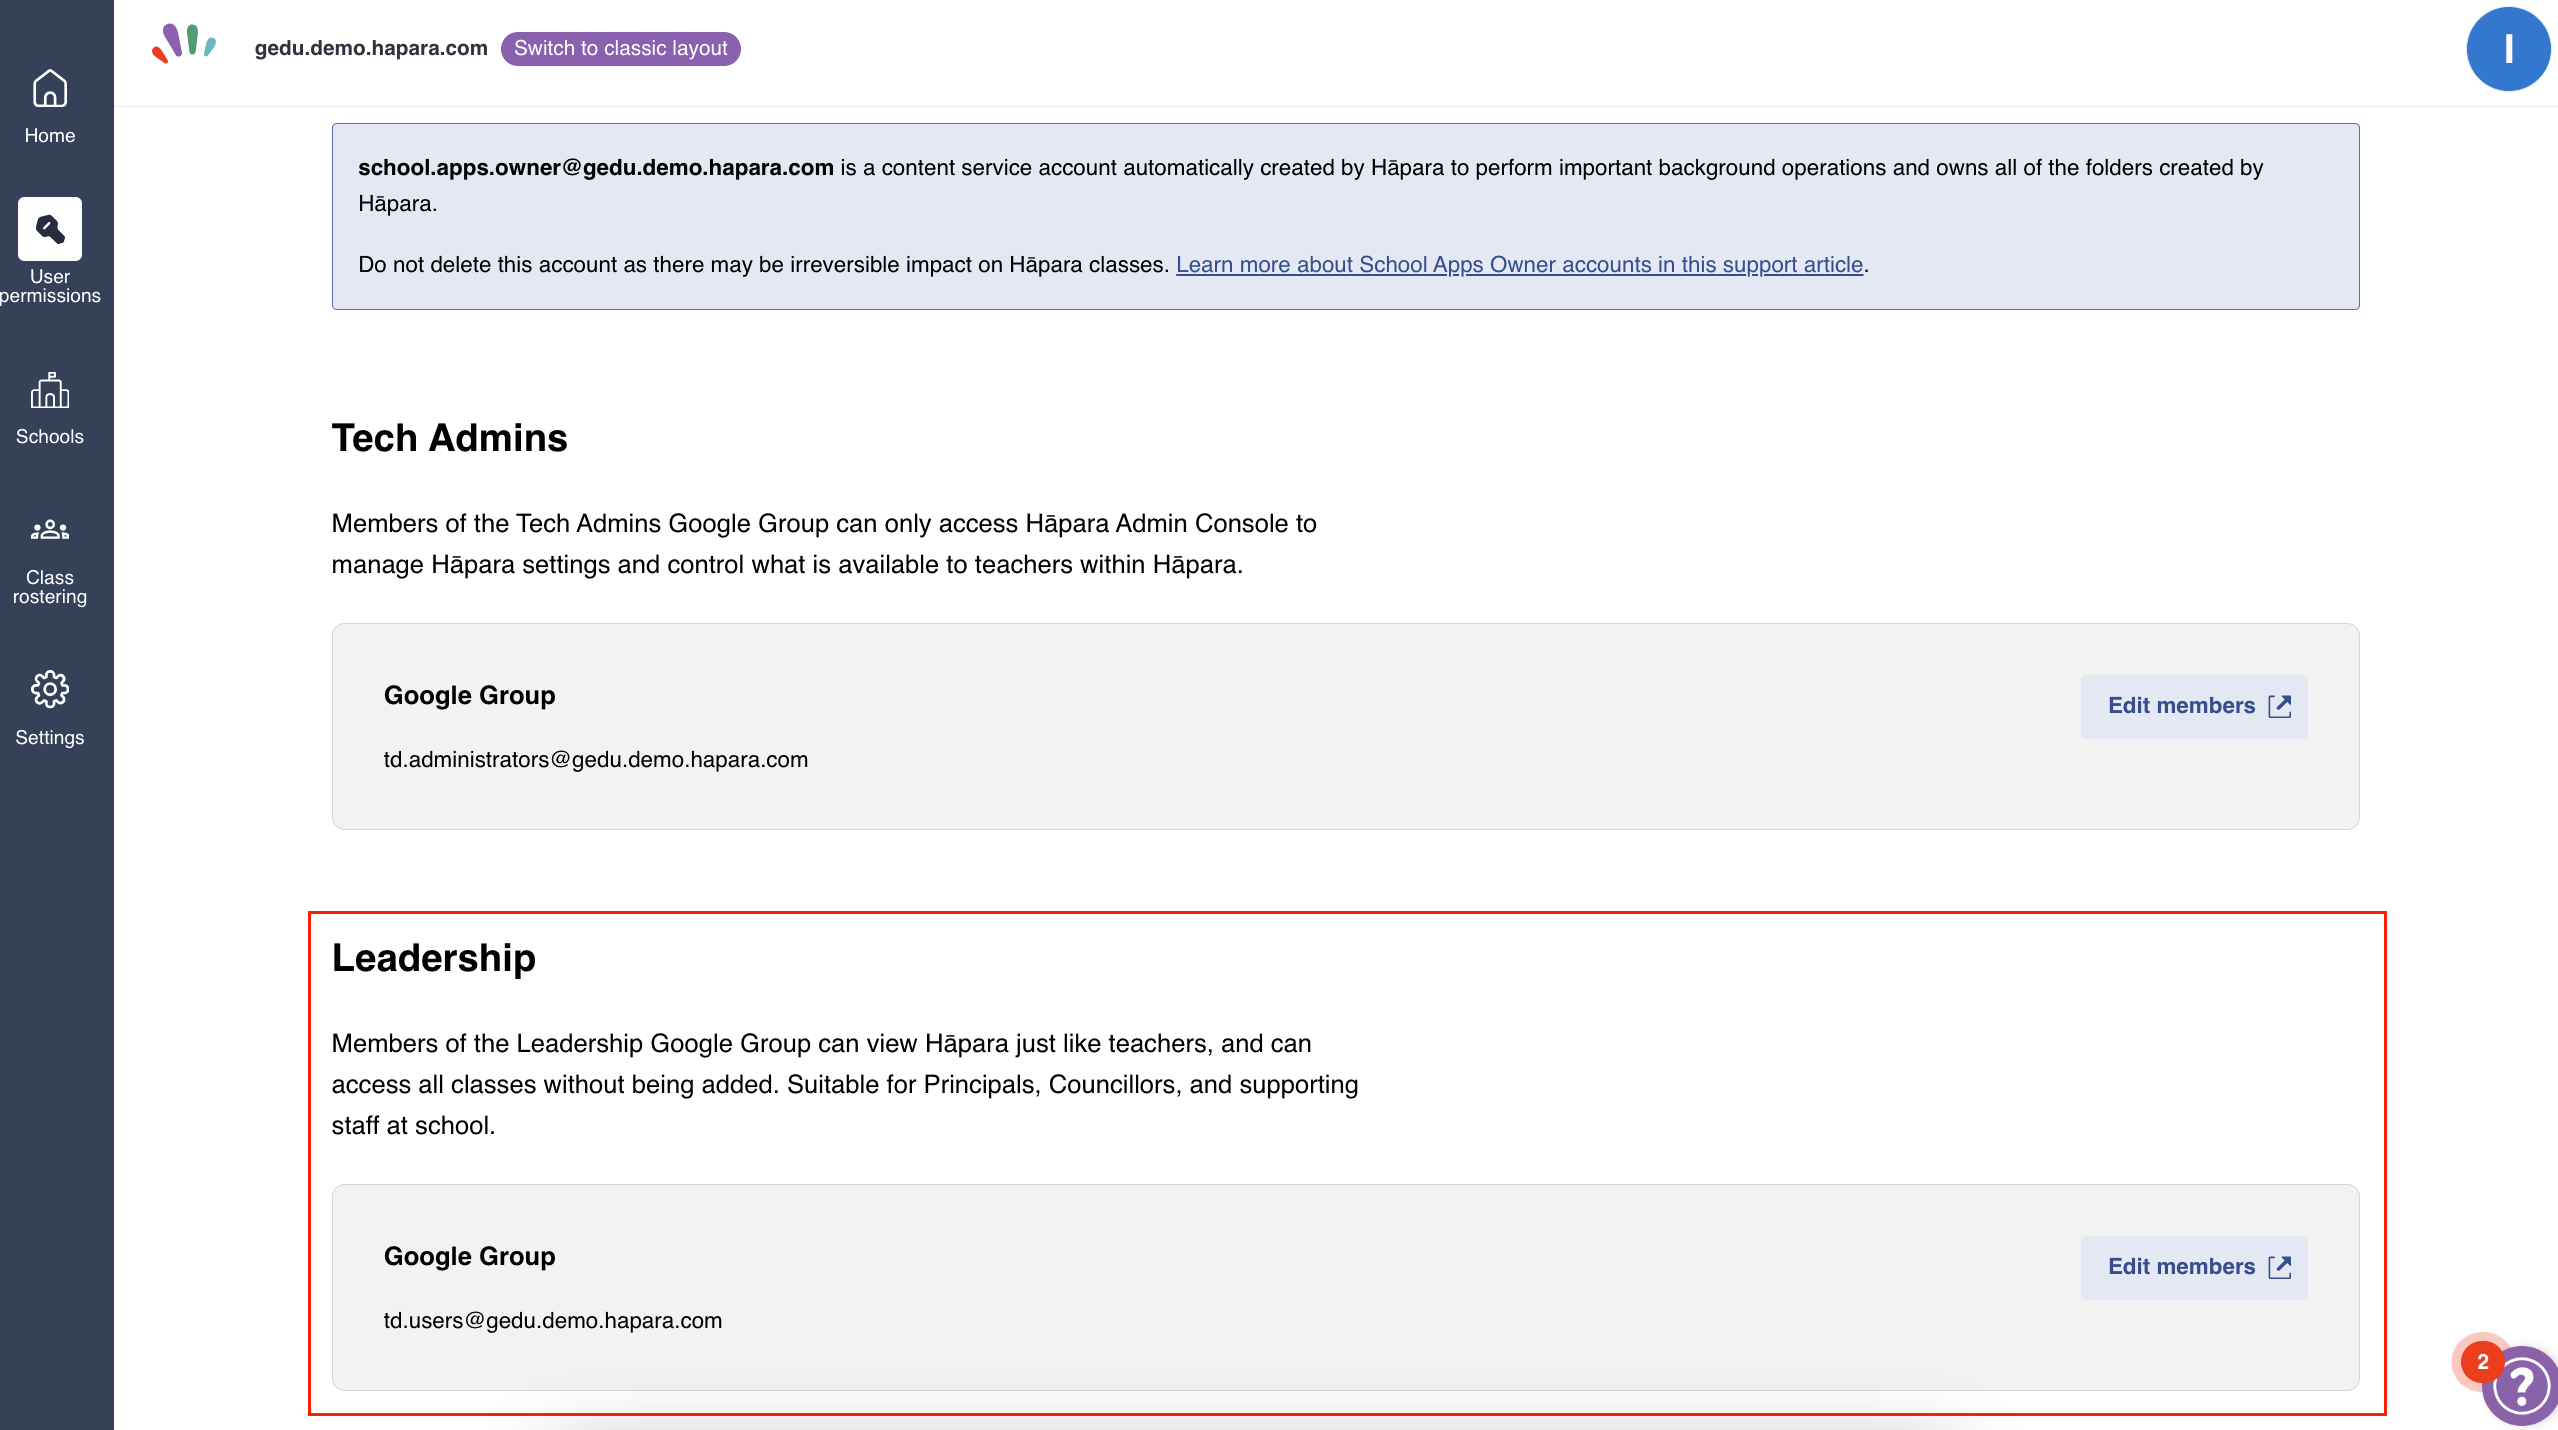2558x1430 pixels.
Task: Click Google Group label in Leadership card
Action: (x=469, y=1256)
